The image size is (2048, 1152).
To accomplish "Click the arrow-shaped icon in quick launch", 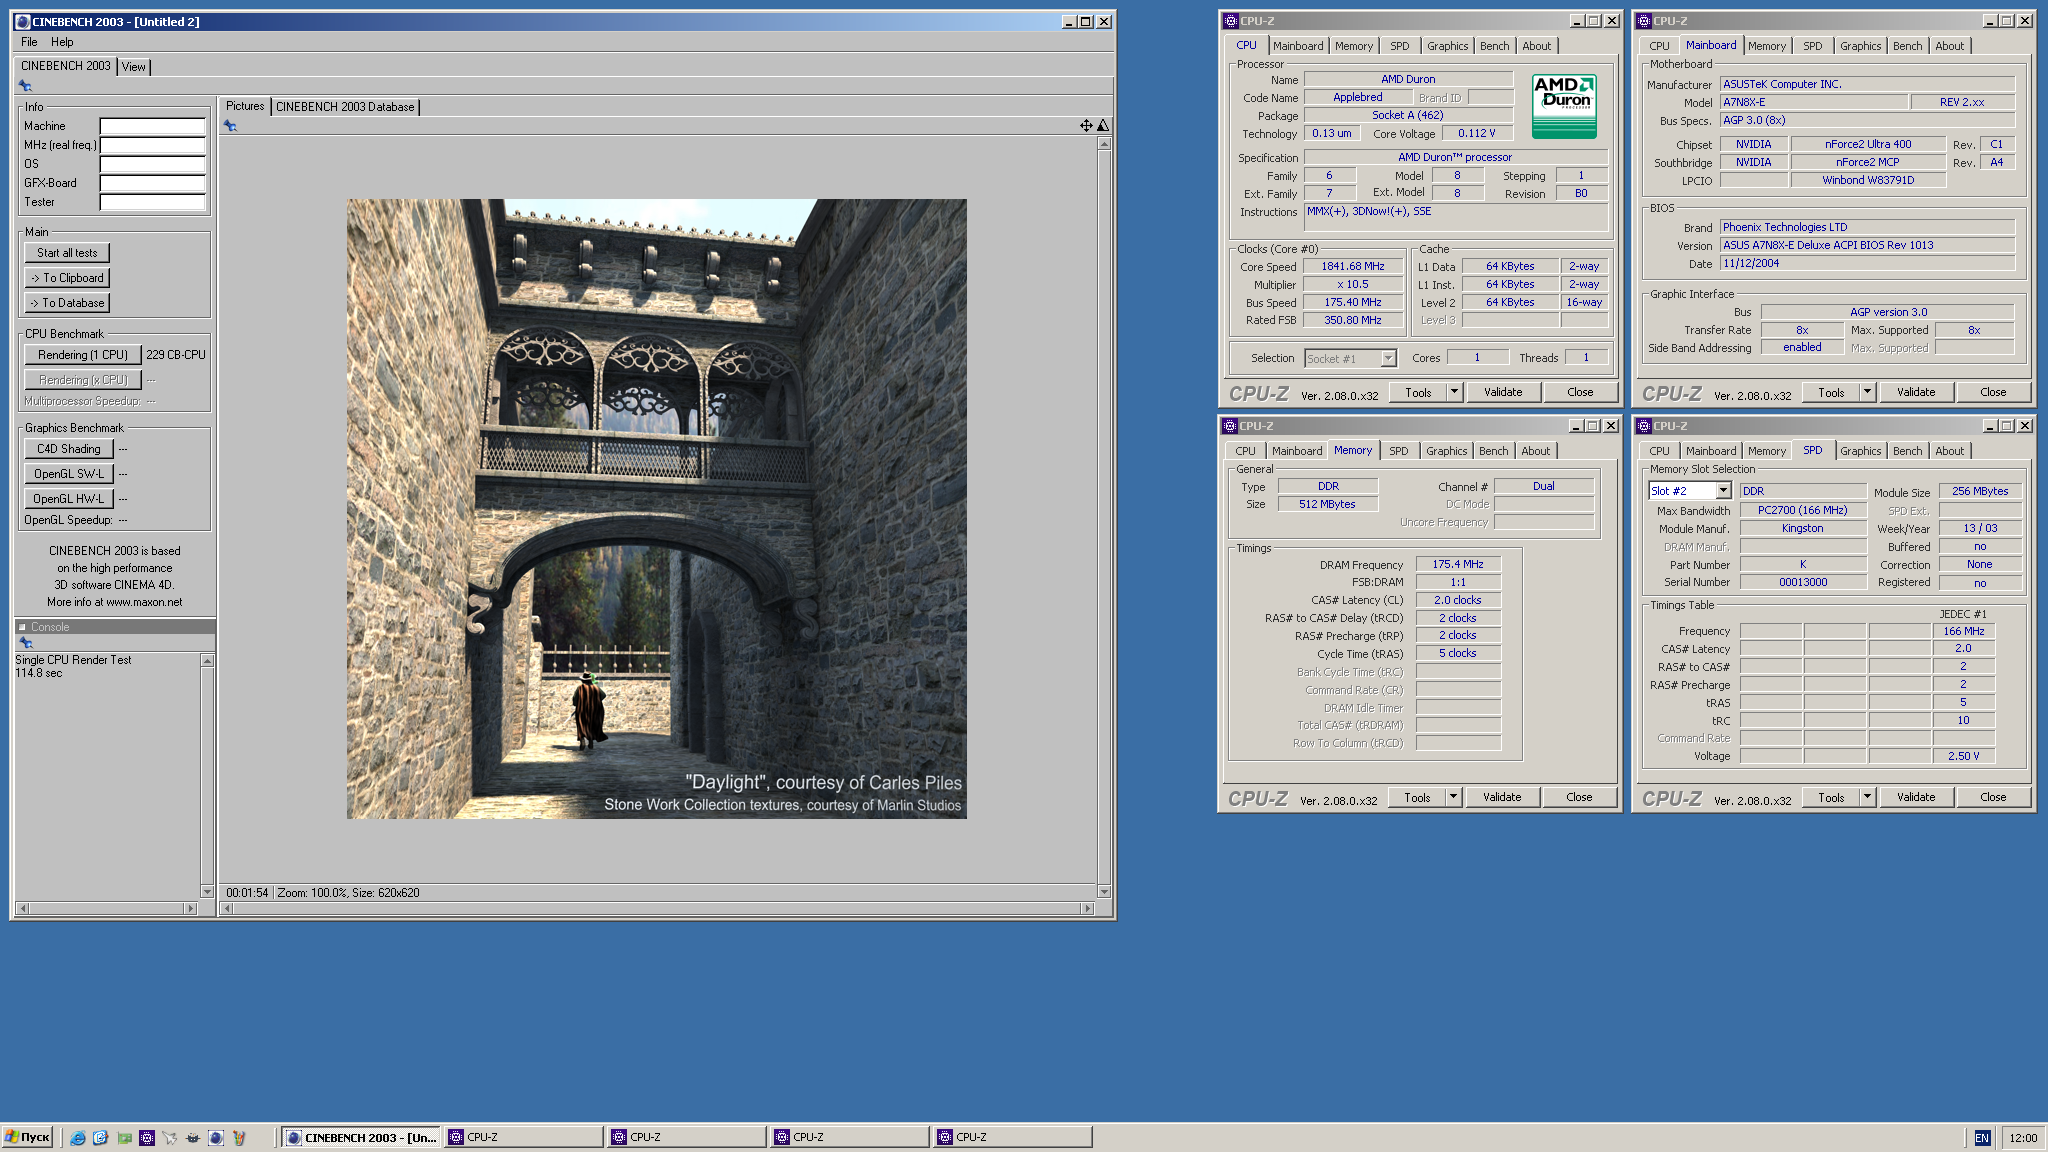I will 170,1138.
